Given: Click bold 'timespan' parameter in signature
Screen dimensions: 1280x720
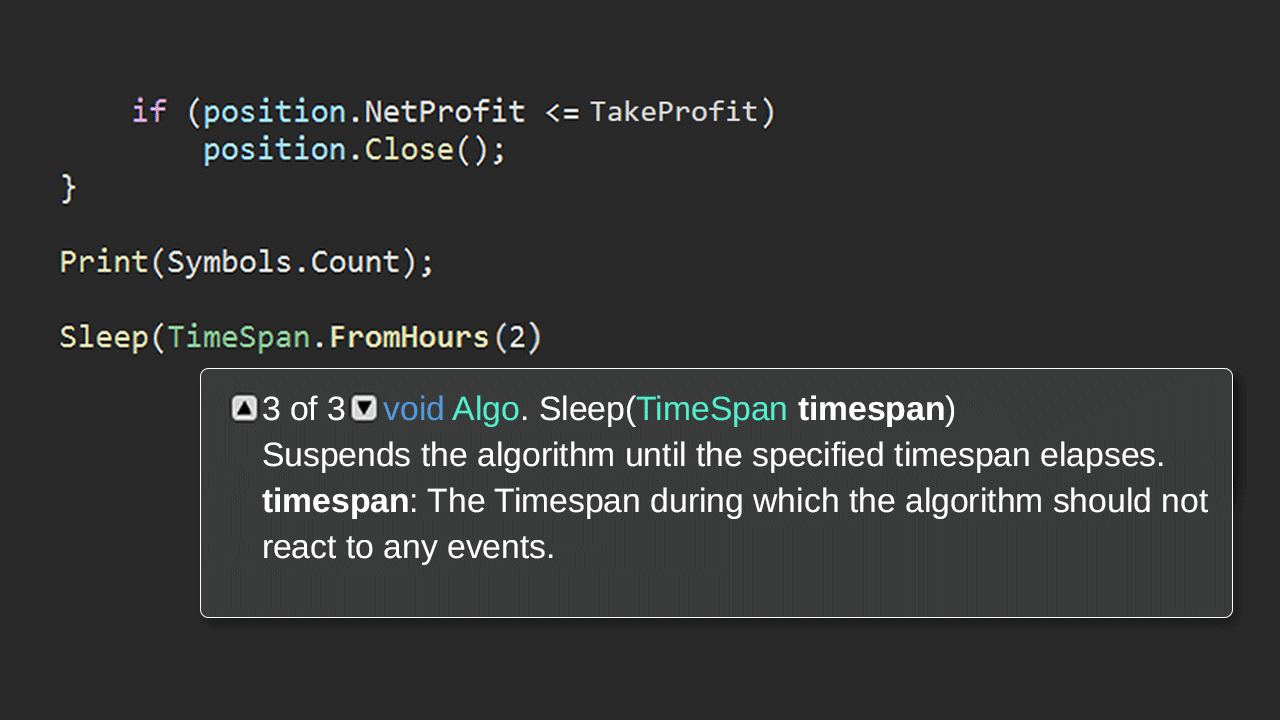Looking at the screenshot, I should 871,409.
